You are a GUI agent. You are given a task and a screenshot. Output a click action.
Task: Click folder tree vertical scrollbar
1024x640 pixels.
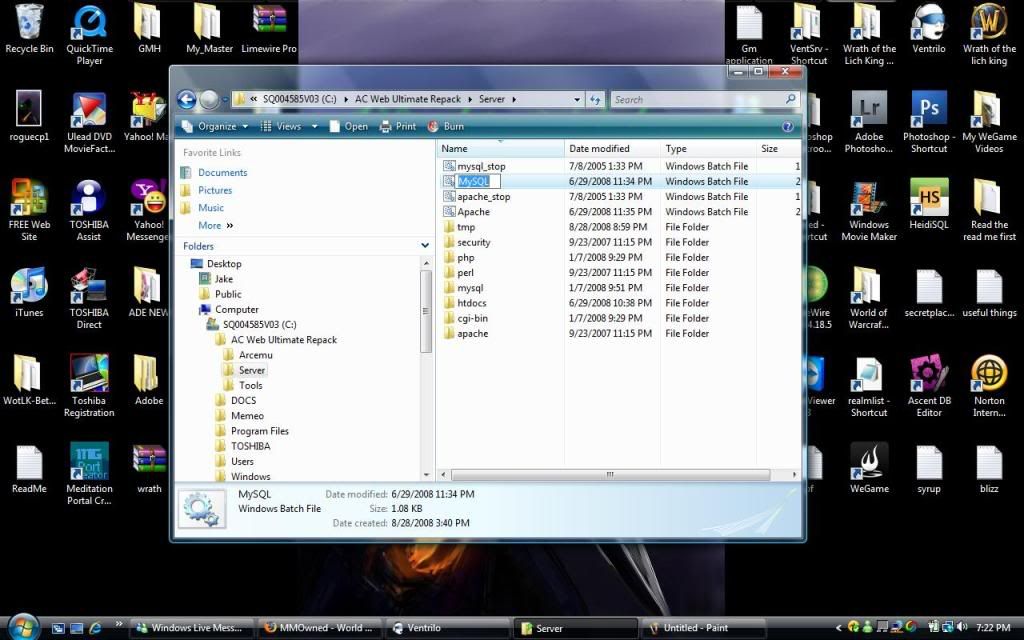(426, 311)
